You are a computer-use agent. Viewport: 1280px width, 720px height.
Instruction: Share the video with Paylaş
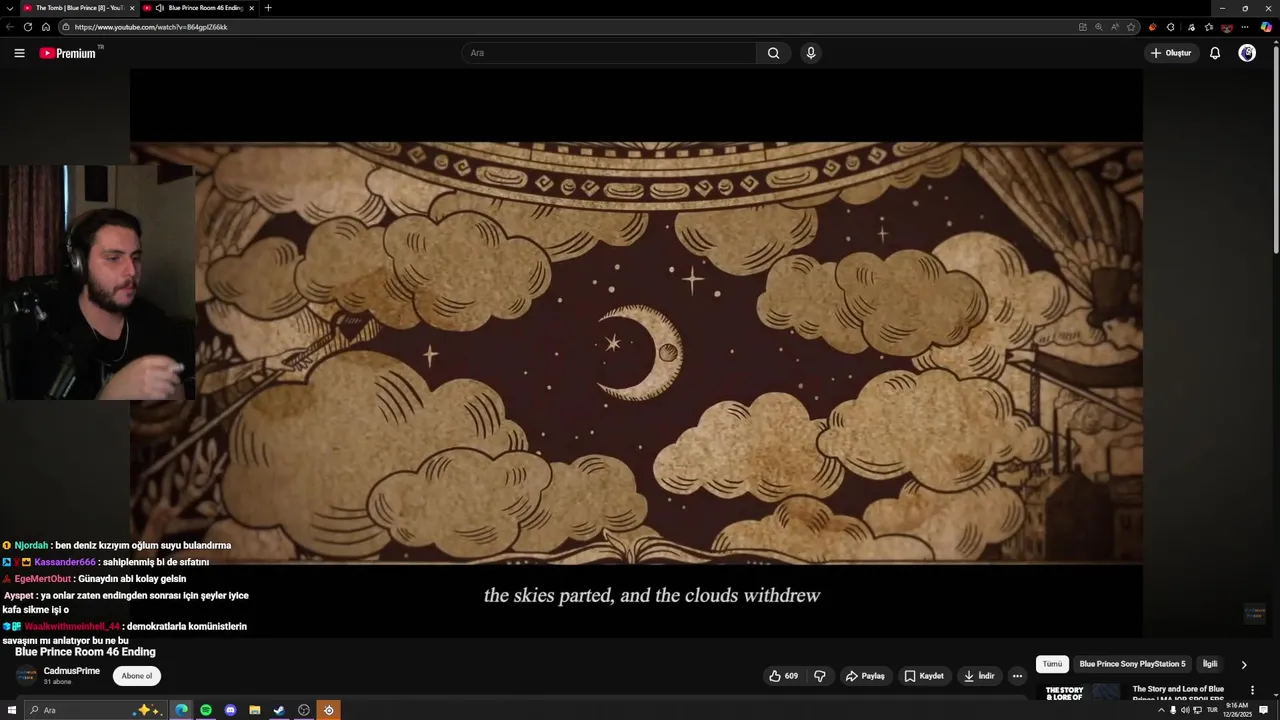(865, 676)
